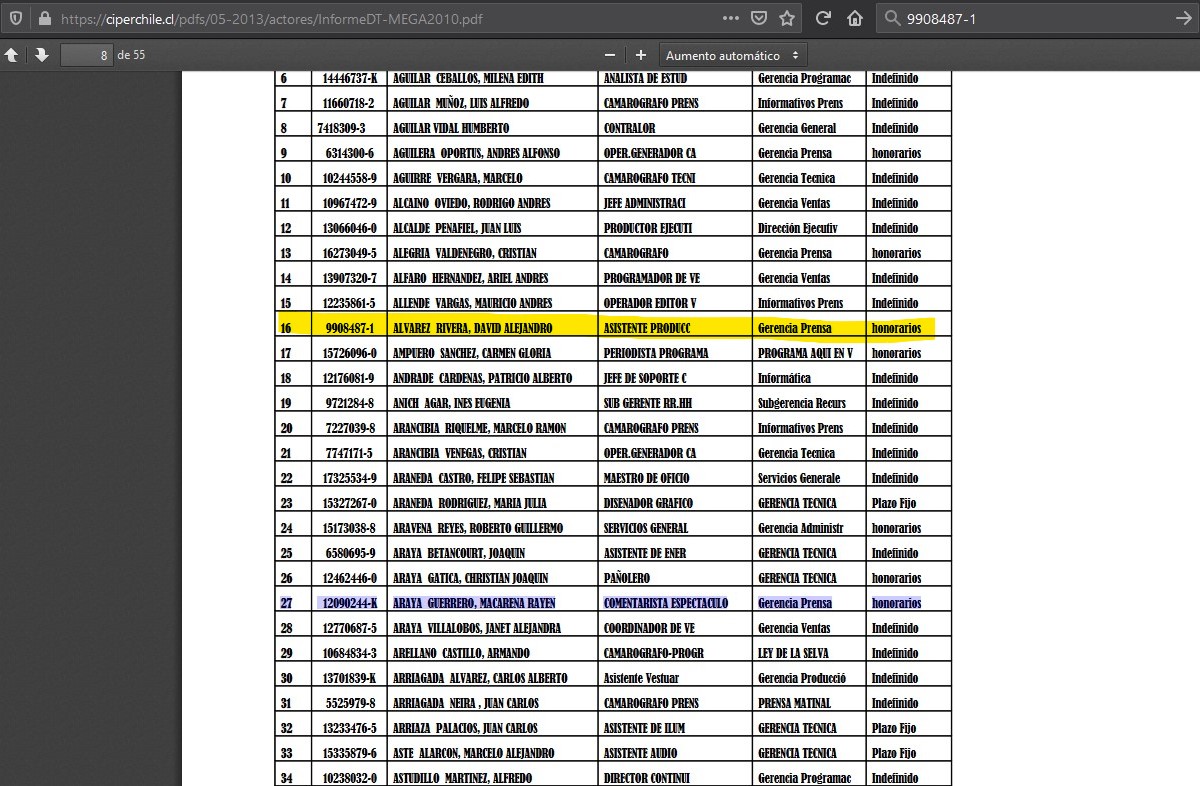Click the cell COMENTARISTA ESPECTACULO
Viewport: 1200px width, 786px height.
666,603
